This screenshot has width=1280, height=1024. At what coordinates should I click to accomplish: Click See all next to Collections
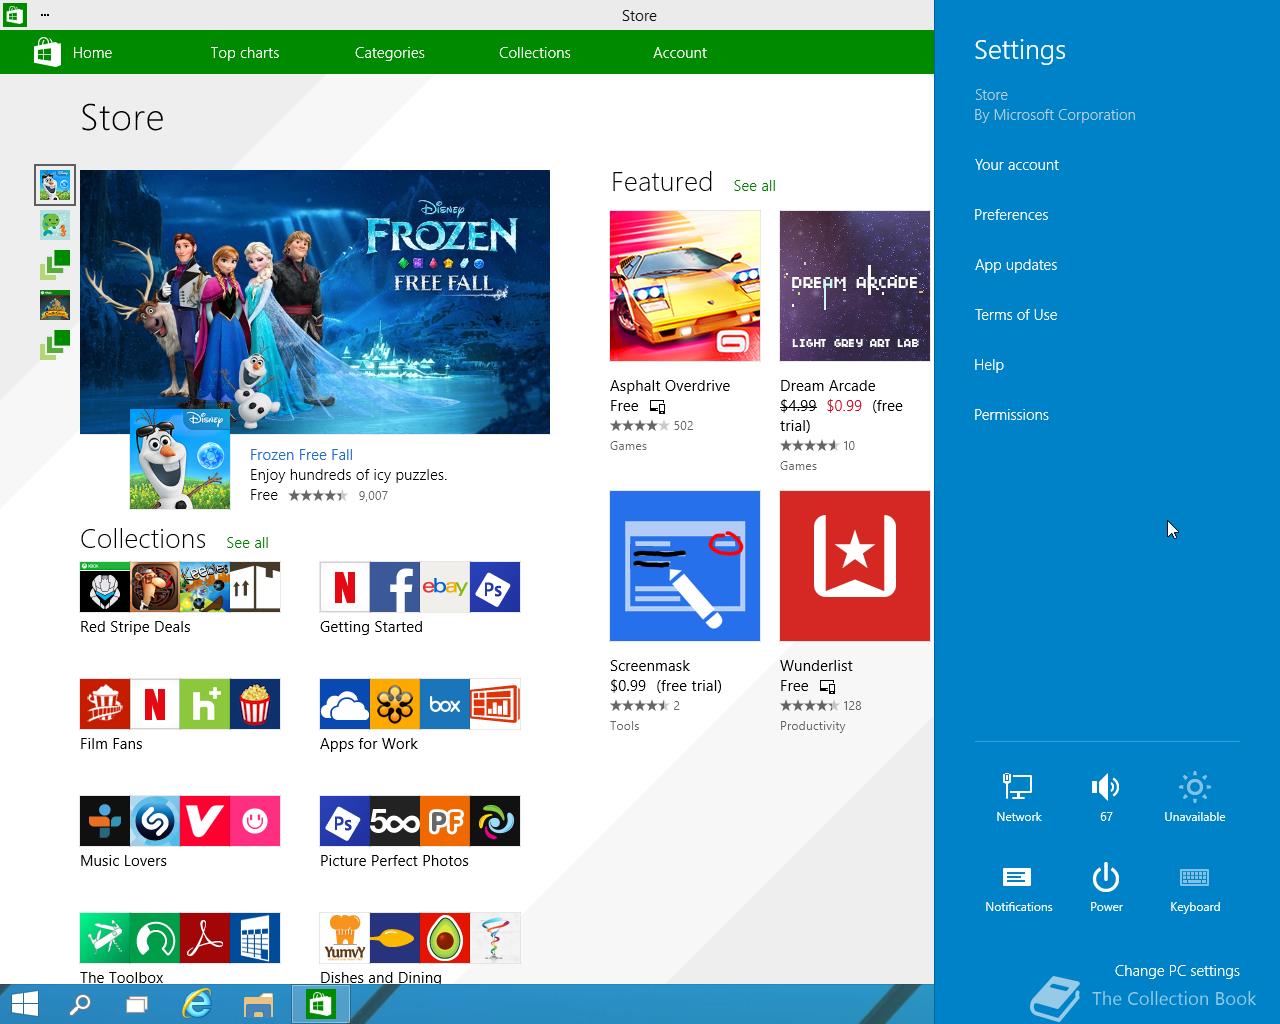coord(247,543)
